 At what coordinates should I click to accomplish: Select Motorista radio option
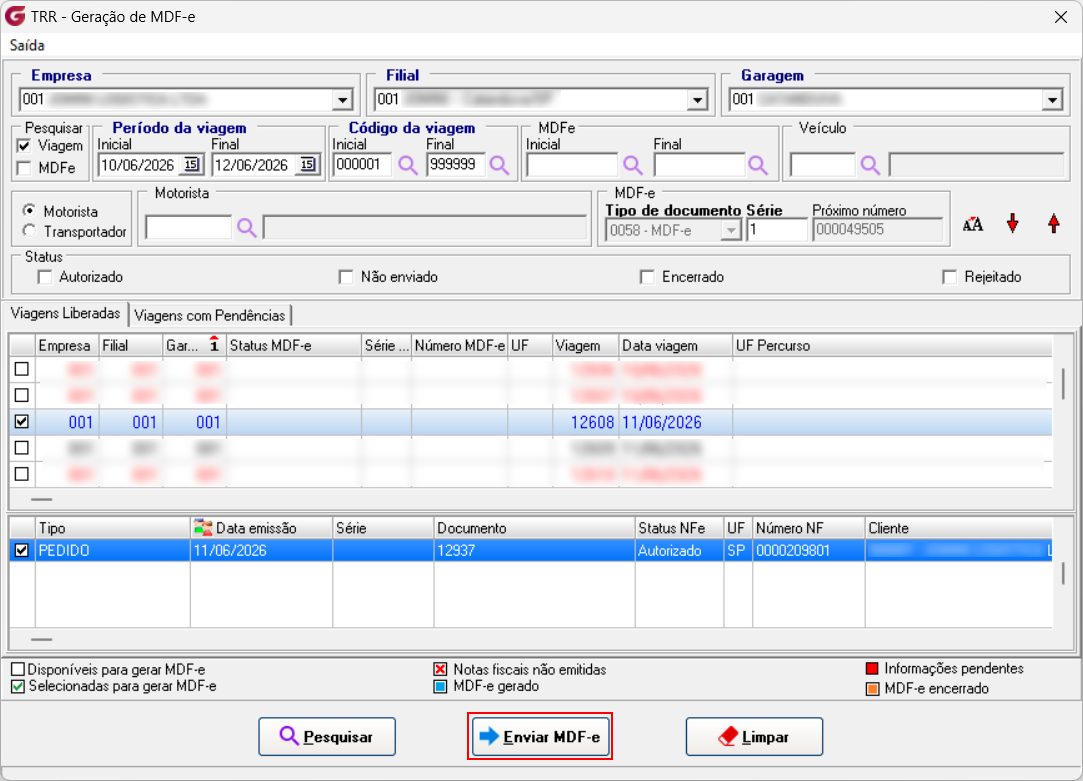(x=29, y=210)
